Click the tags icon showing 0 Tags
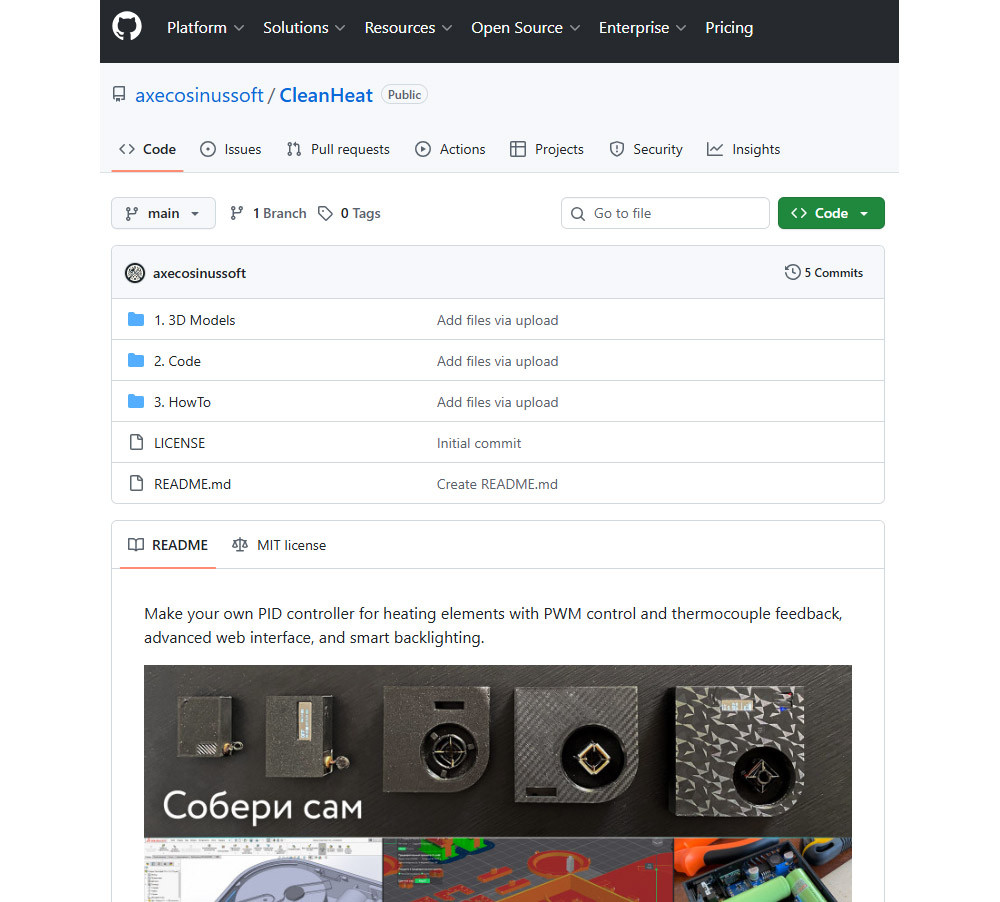This screenshot has width=1000, height=902. point(326,213)
